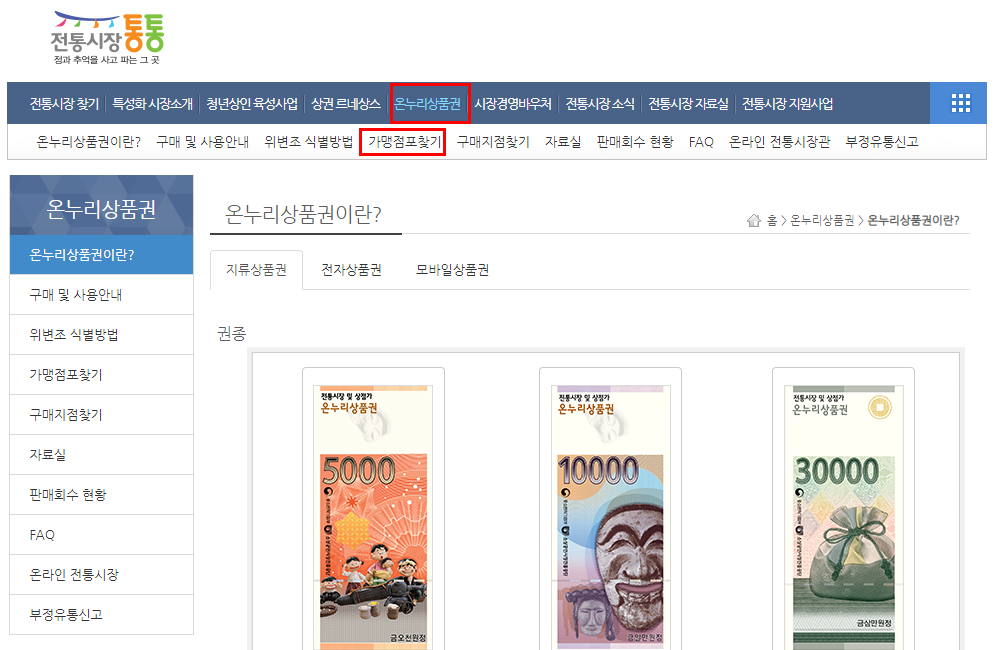This screenshot has height=650, width=1000.
Task: Switch to the 전자상품권 tab
Action: pos(351,270)
